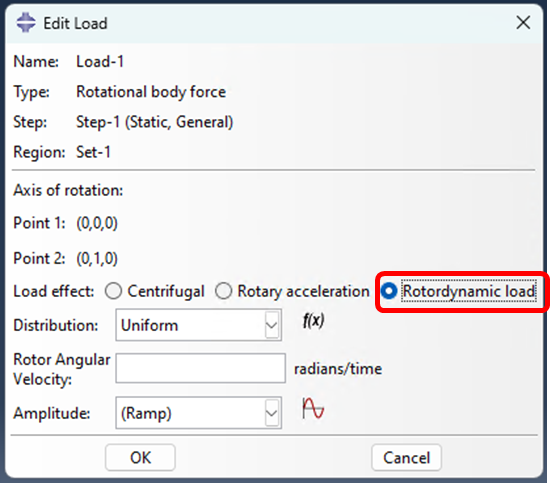Create an amplitude via the red wave icon
This screenshot has width=550, height=483.
click(313, 409)
